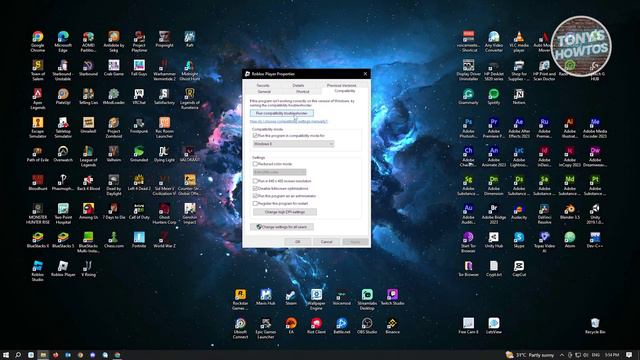The height and width of the screenshot is (360, 640).
Task: Select the V Rising desktop shortcut
Action: [x=88, y=269]
